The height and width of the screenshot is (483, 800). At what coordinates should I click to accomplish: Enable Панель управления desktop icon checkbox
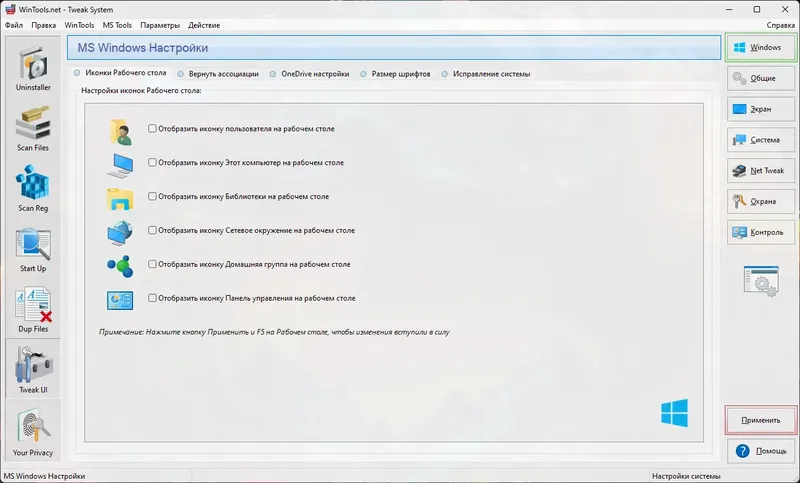click(152, 298)
